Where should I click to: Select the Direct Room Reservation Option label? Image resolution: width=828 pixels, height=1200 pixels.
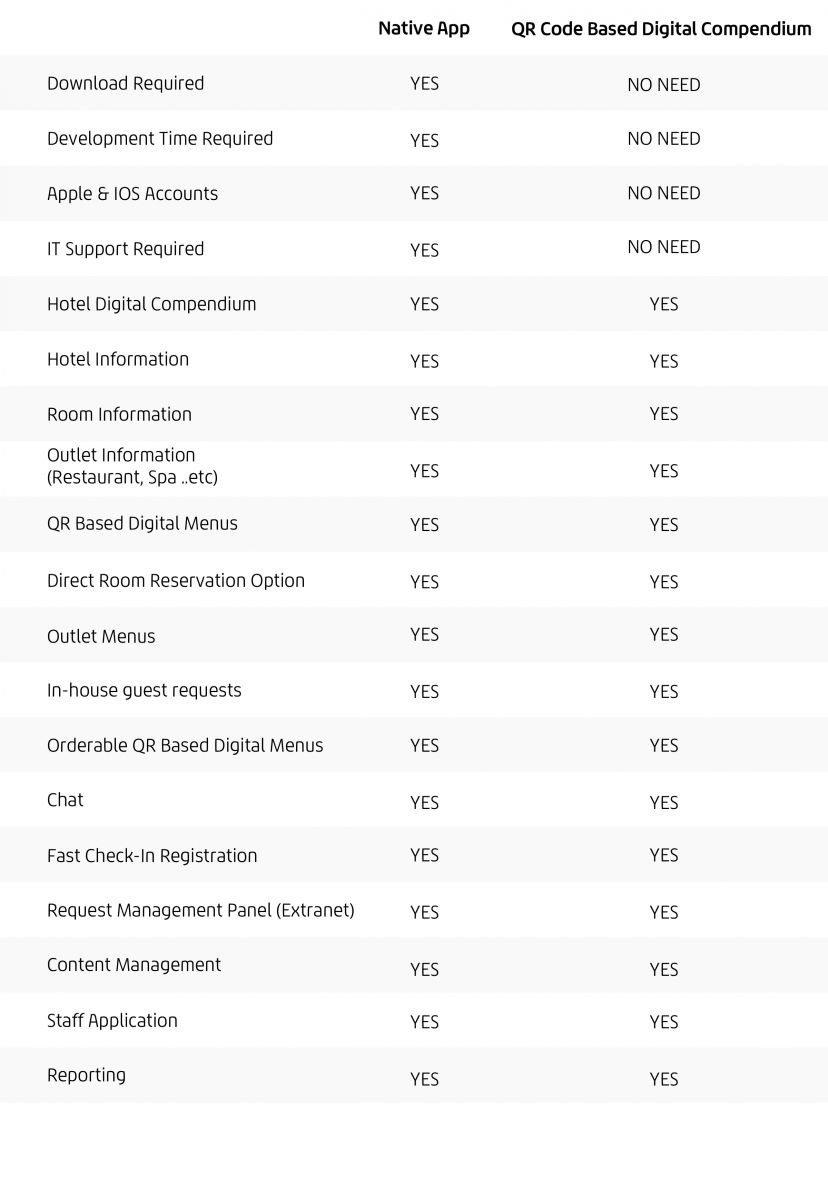coord(176,581)
